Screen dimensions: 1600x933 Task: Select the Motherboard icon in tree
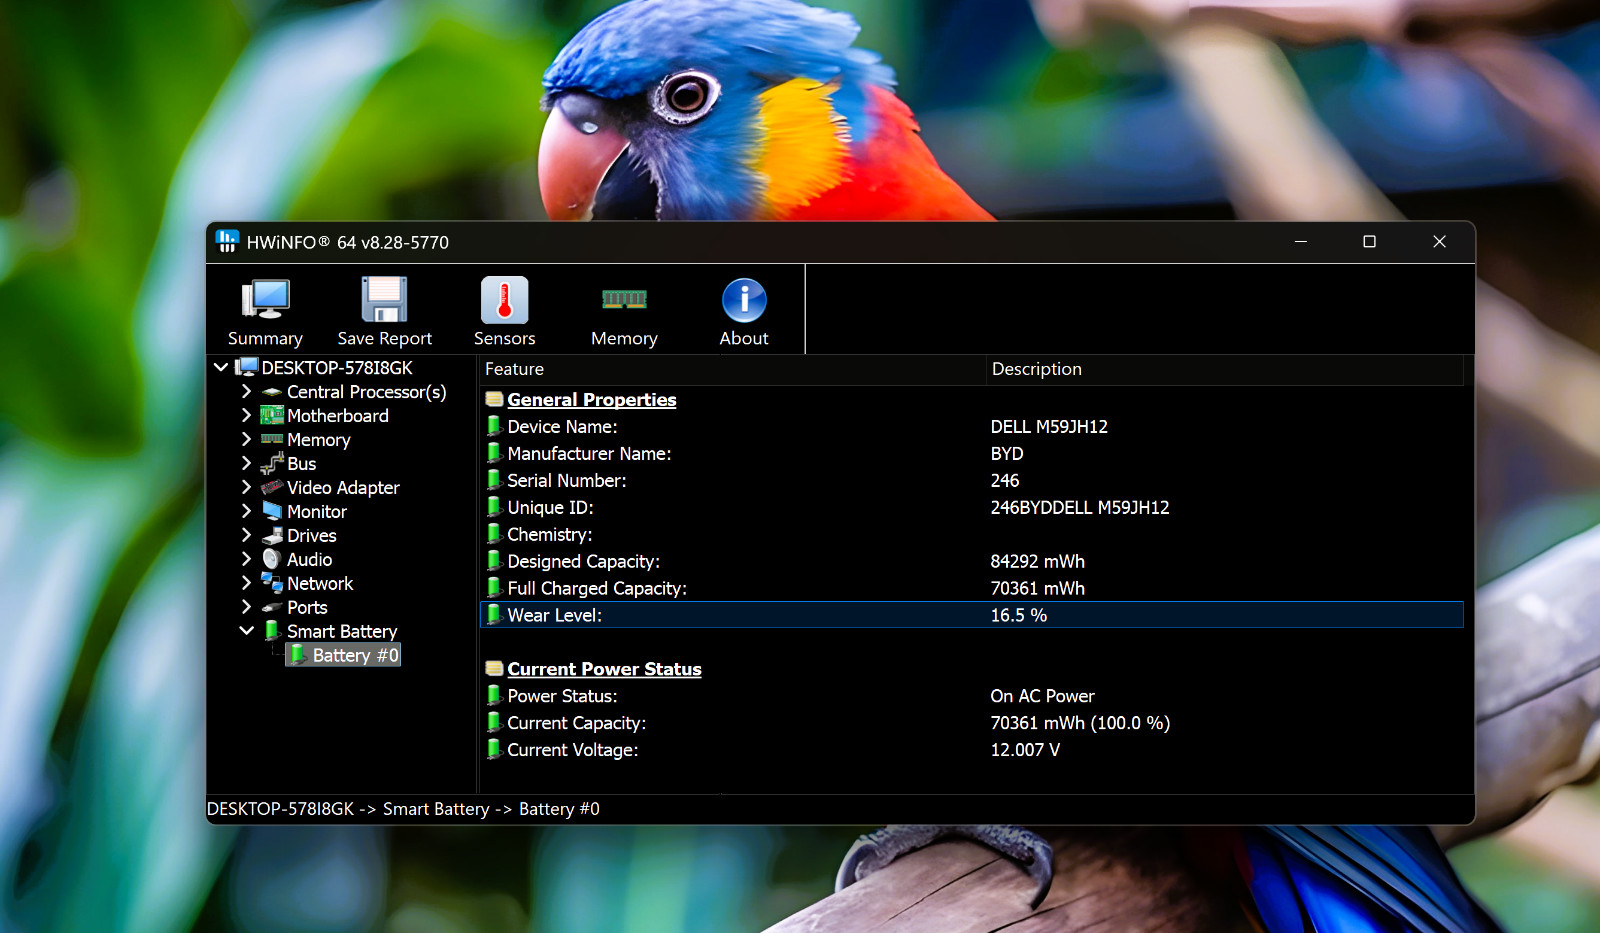click(272, 415)
